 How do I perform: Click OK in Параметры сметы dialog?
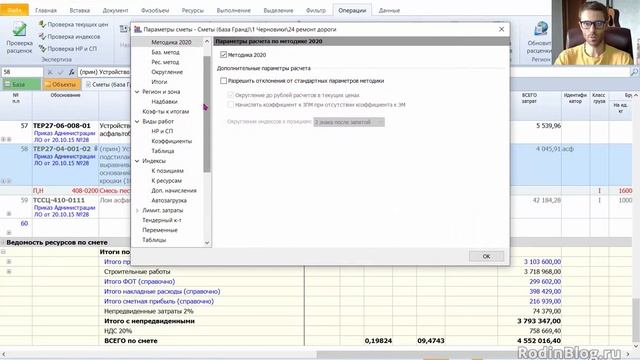[486, 256]
